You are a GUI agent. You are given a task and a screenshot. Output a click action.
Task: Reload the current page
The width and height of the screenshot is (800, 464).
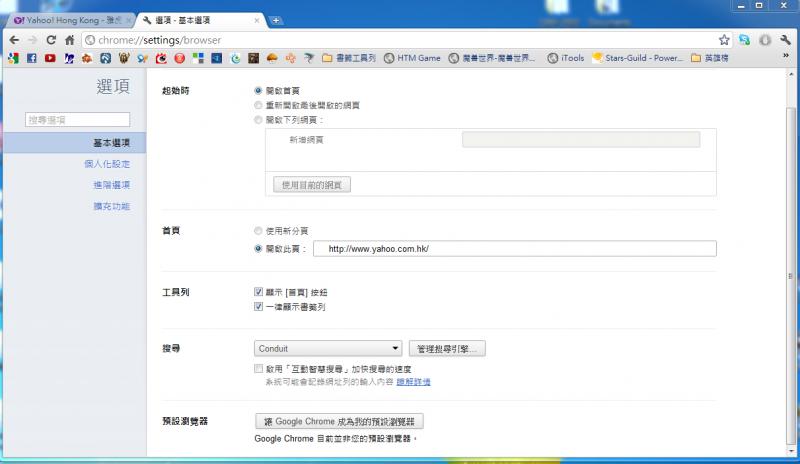(x=51, y=40)
